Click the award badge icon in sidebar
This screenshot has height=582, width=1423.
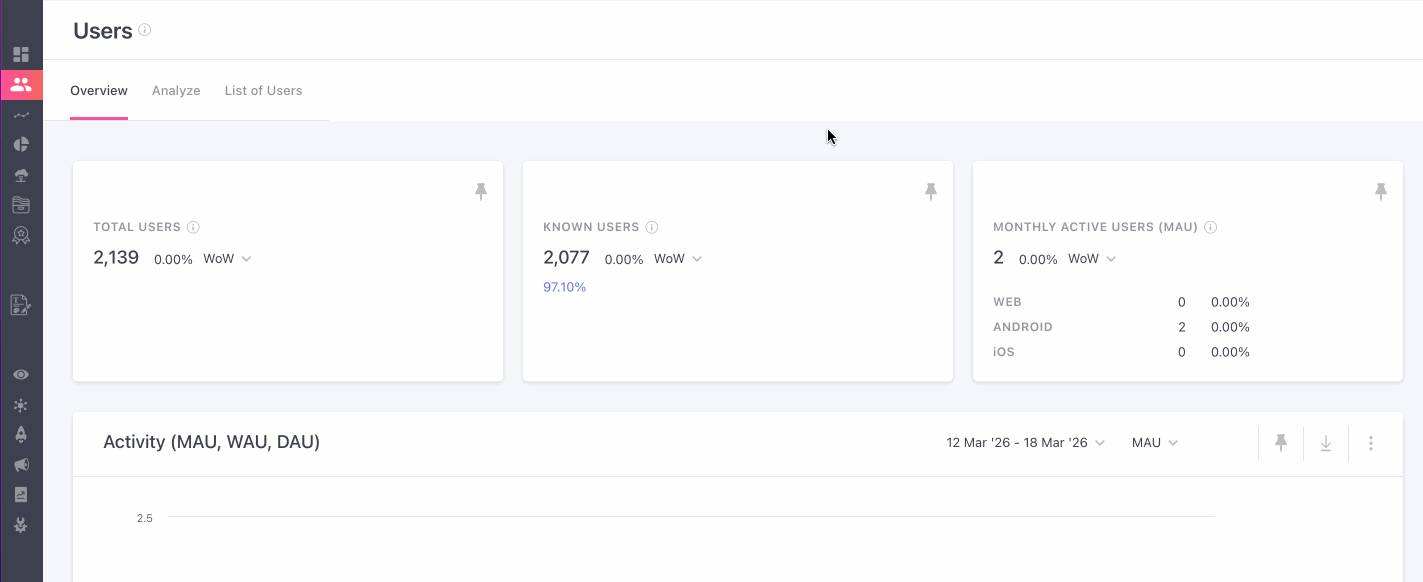pyautogui.click(x=21, y=235)
